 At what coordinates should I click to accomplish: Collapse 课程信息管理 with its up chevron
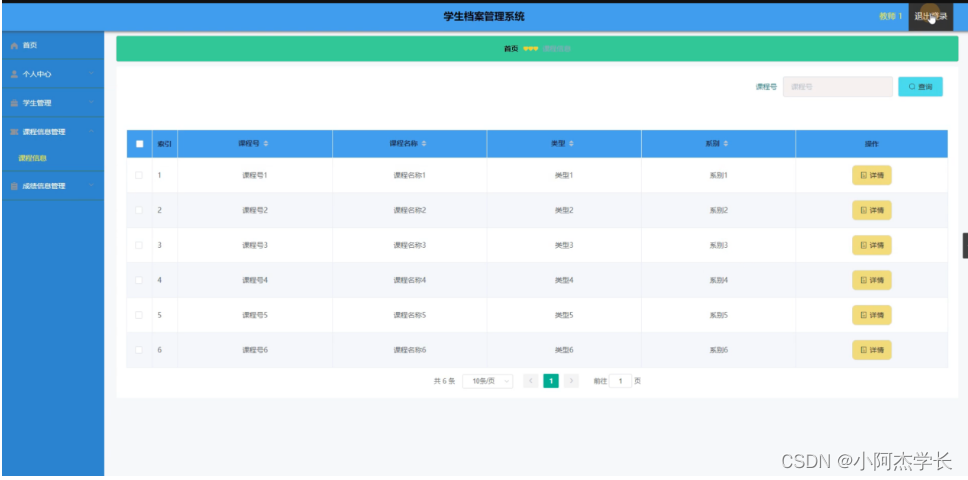(x=91, y=131)
